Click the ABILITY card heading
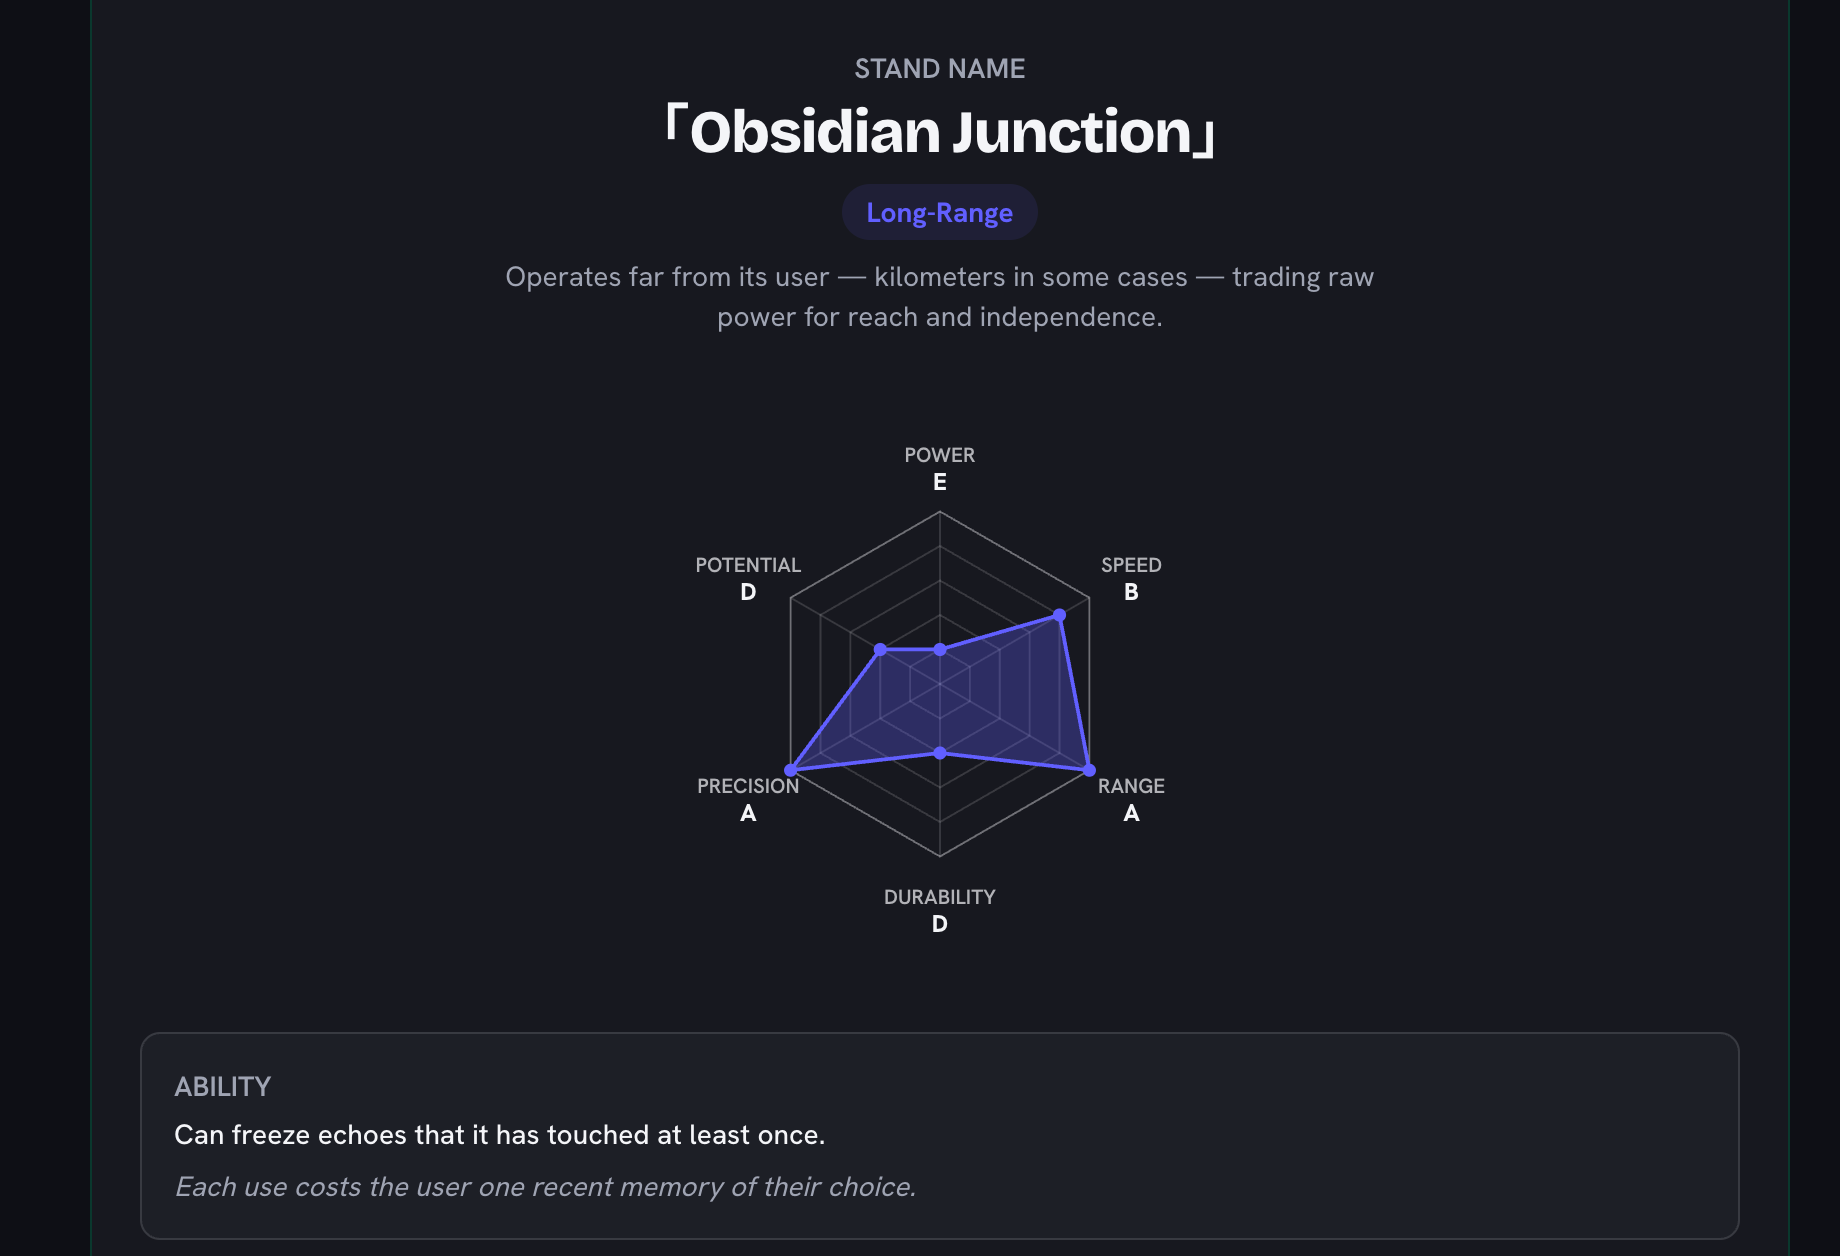1840x1256 pixels. [223, 1087]
